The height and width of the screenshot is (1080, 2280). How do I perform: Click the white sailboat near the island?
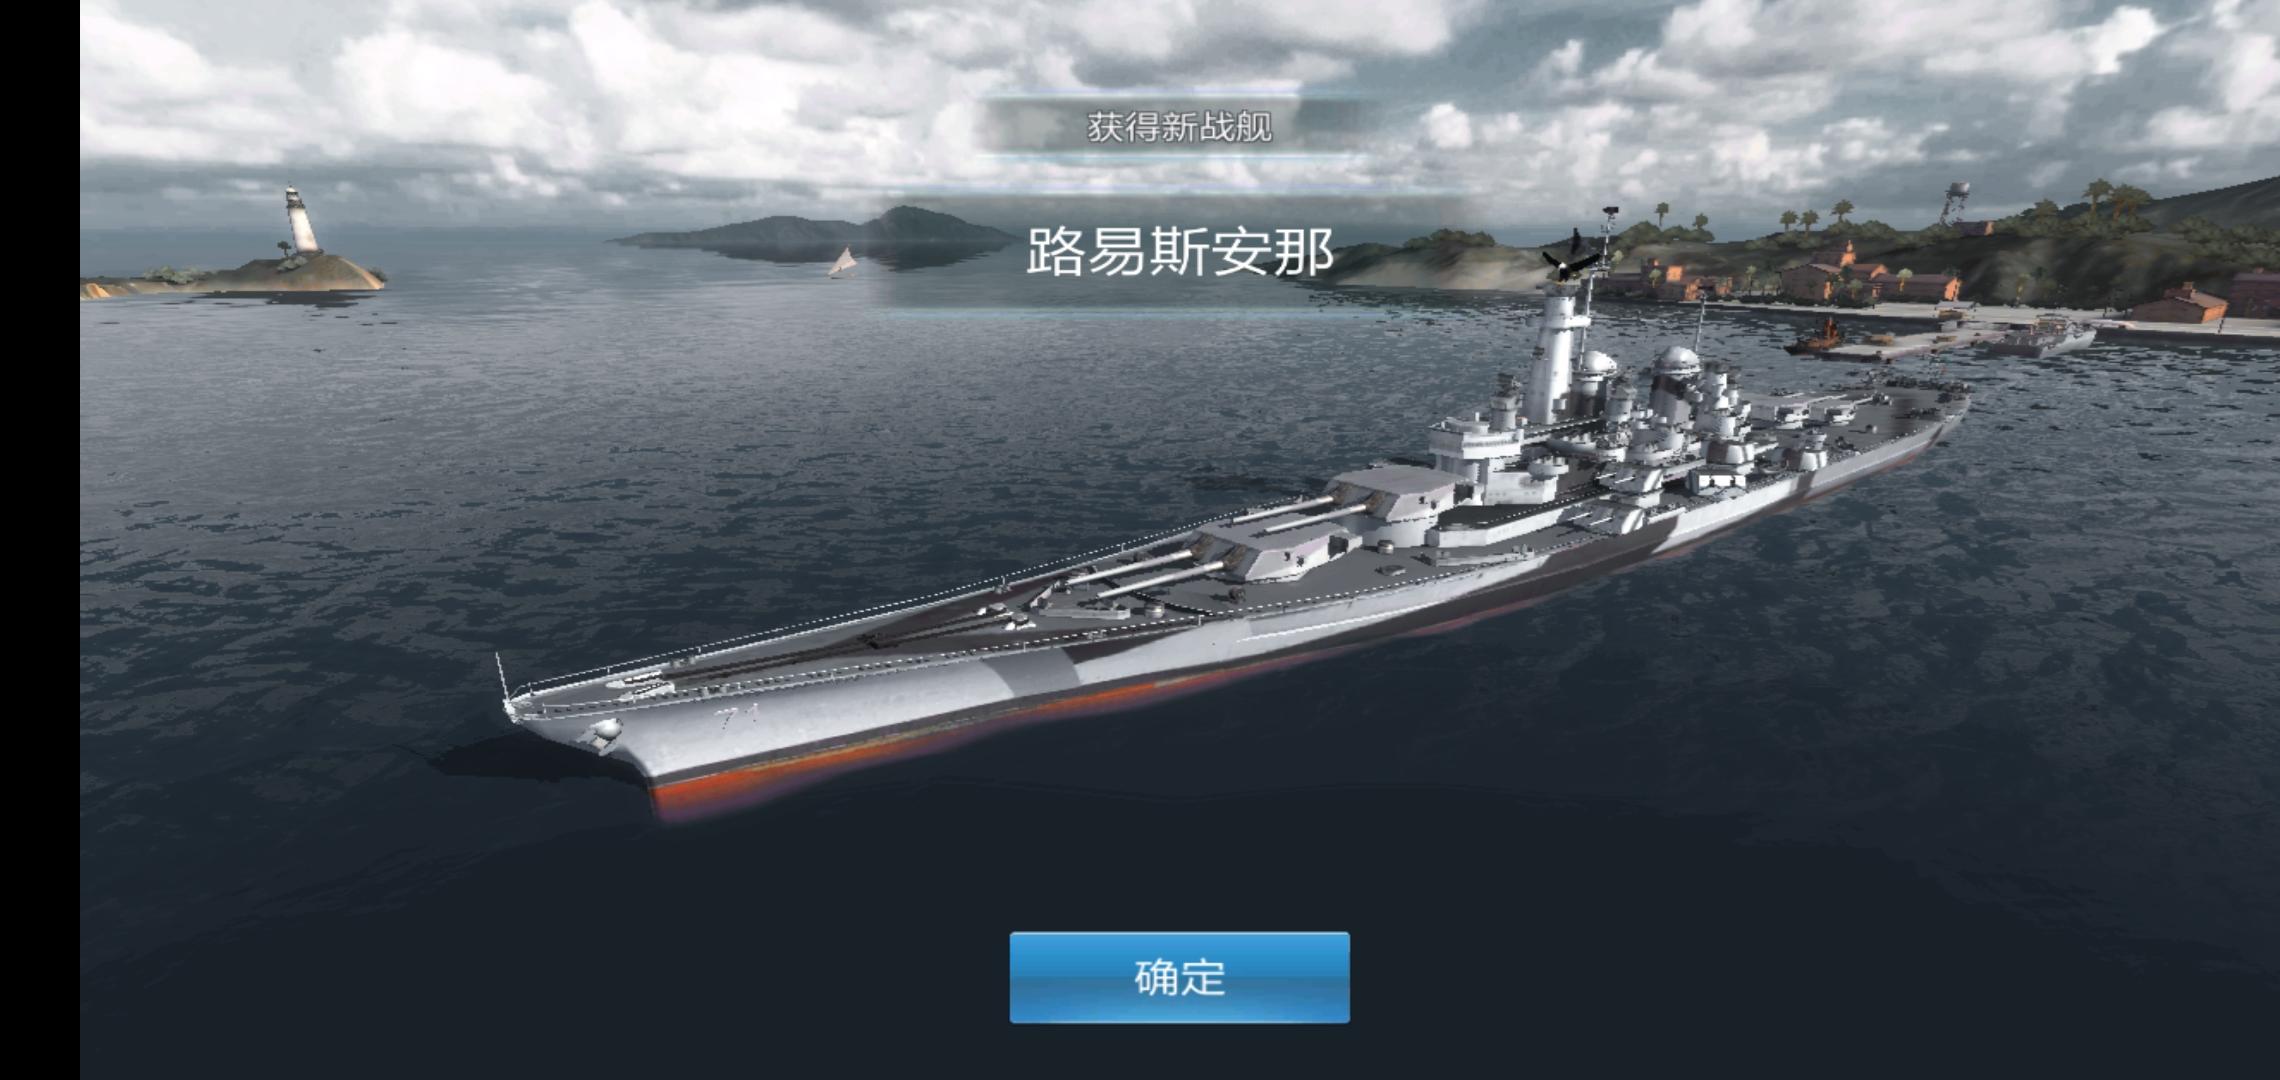pyautogui.click(x=843, y=262)
